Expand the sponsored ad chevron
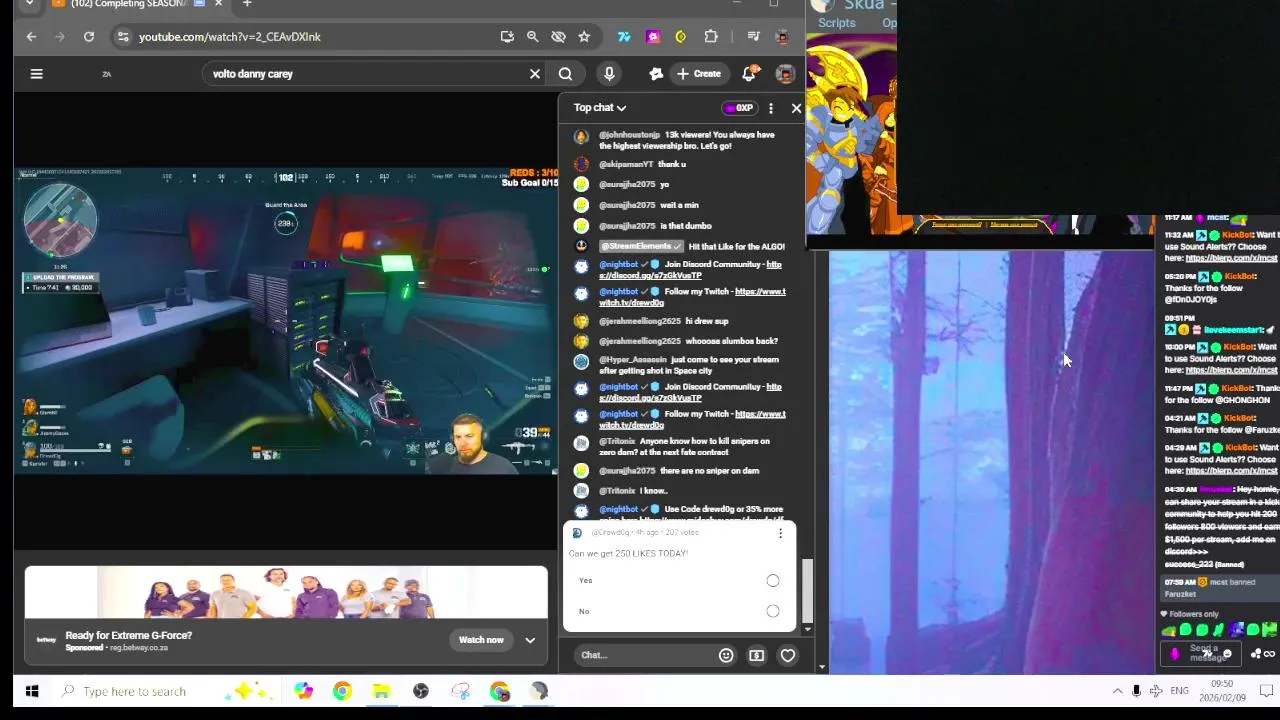Viewport: 1280px width, 720px height. tap(530, 640)
